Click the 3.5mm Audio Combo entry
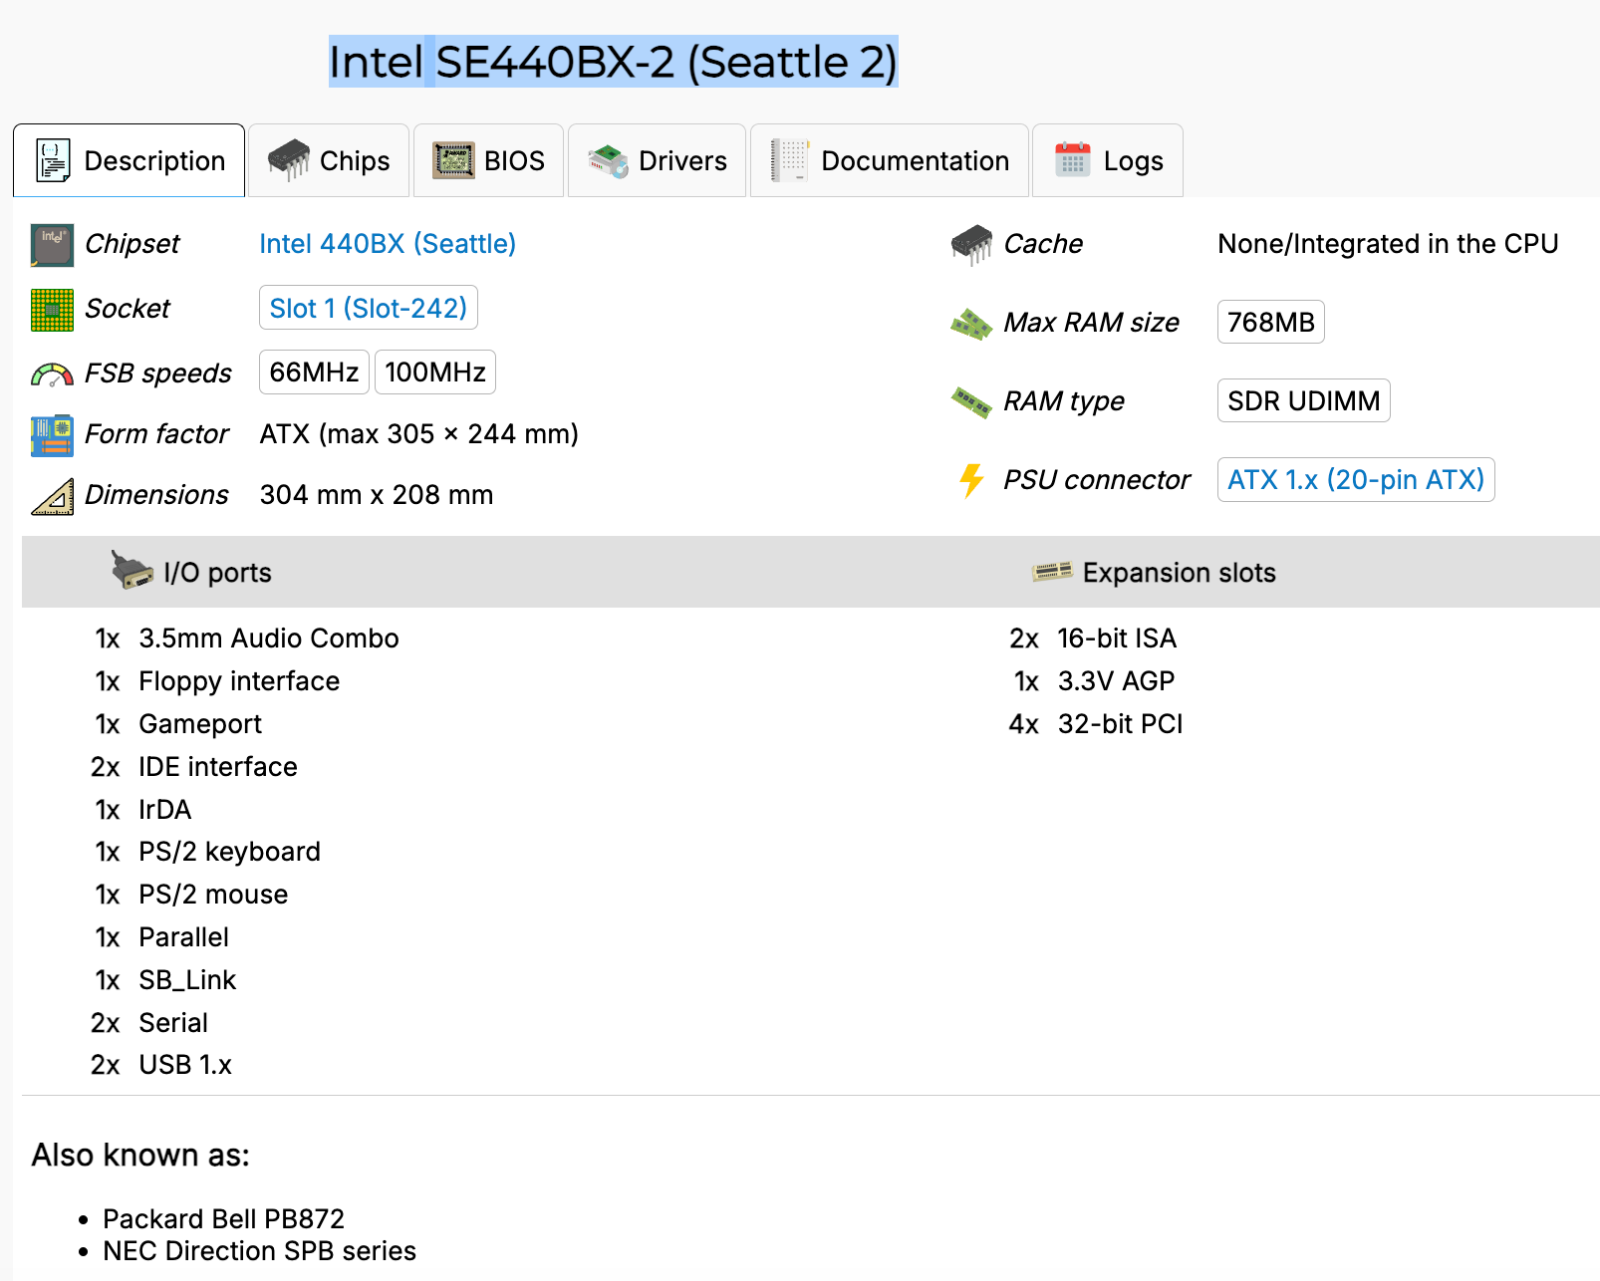Viewport: 1600px width, 1281px height. [x=269, y=638]
